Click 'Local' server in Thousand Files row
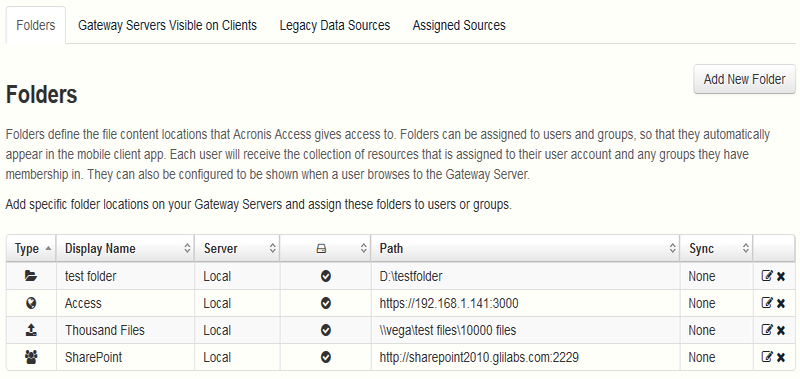800x379 pixels. coord(217,331)
